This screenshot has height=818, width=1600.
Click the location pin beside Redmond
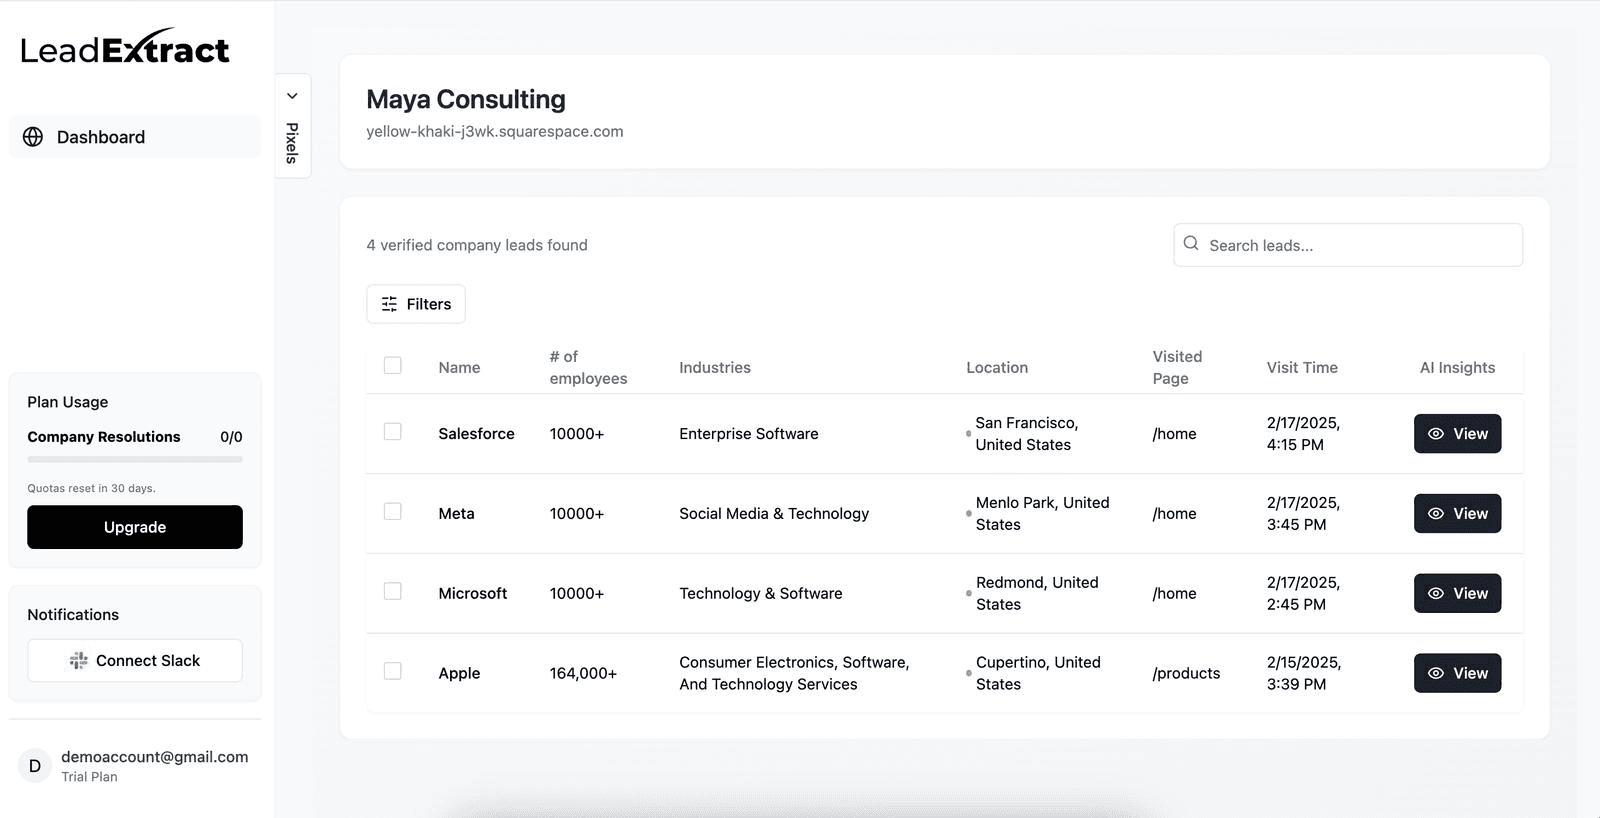[x=968, y=594]
